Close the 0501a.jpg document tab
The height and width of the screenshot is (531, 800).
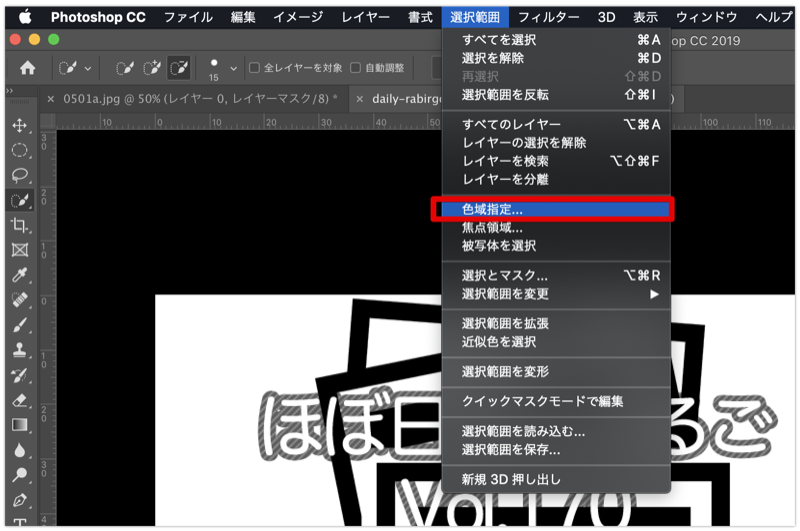point(51,99)
